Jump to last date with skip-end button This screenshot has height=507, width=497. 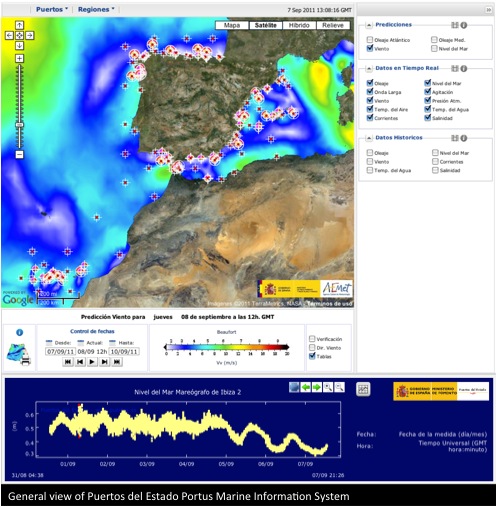pos(117,362)
